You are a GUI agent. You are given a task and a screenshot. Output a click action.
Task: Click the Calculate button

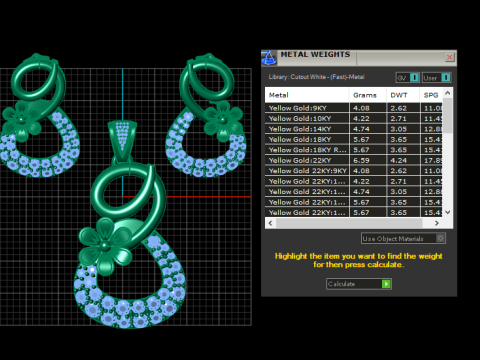click(x=359, y=284)
